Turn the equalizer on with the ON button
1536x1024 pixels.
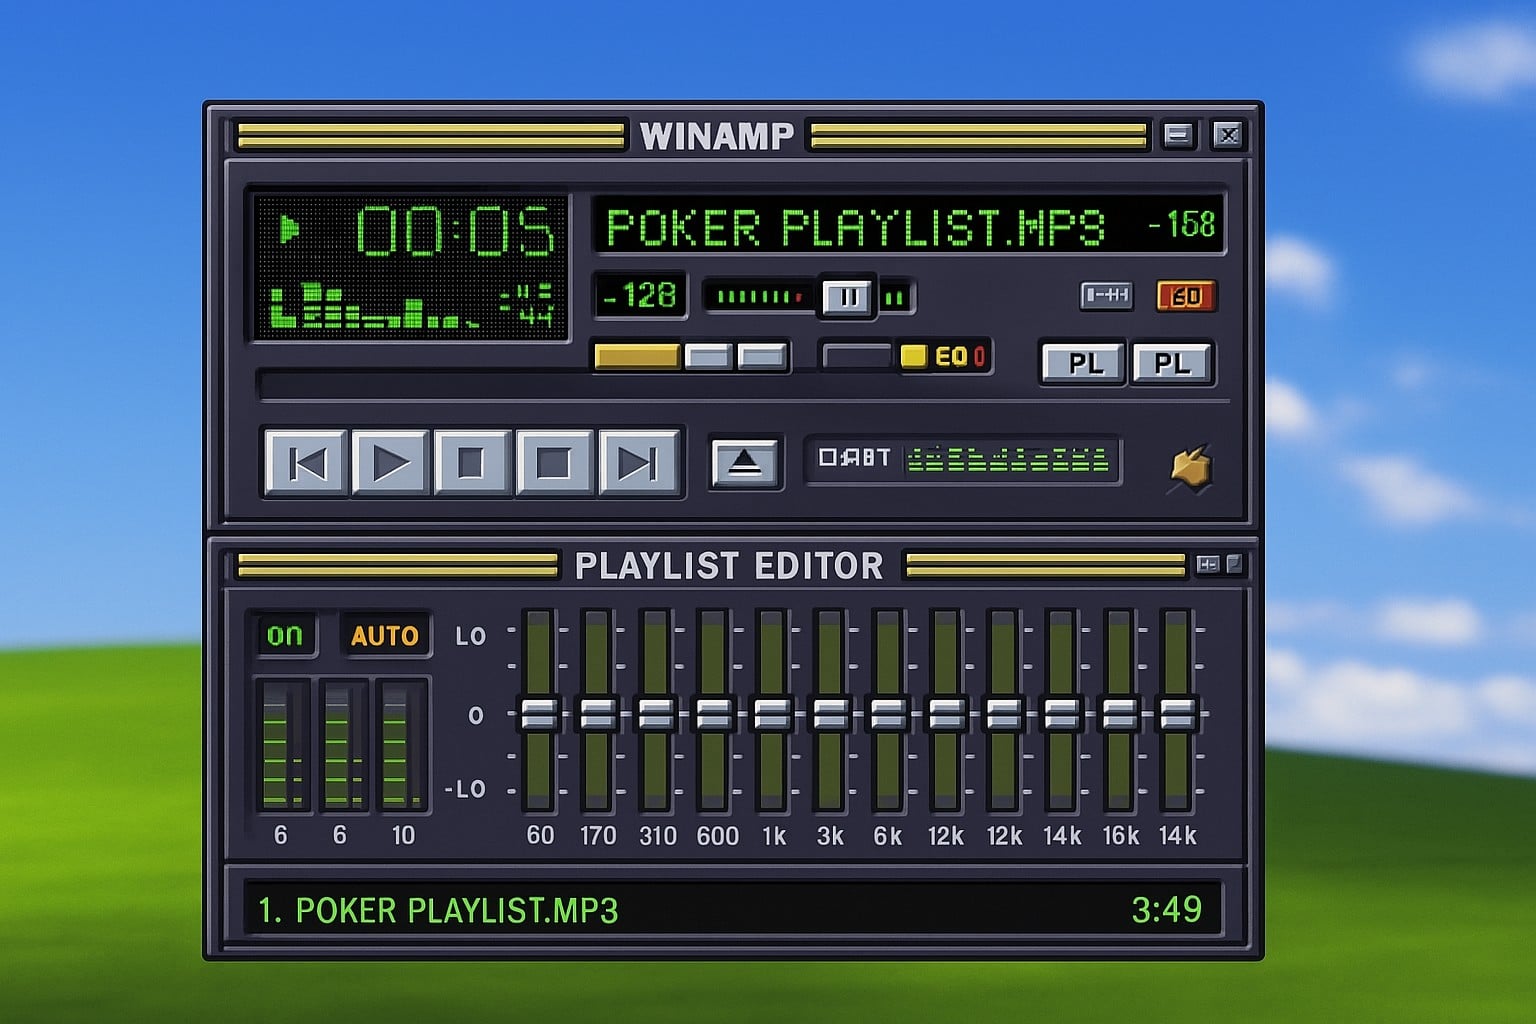click(285, 633)
